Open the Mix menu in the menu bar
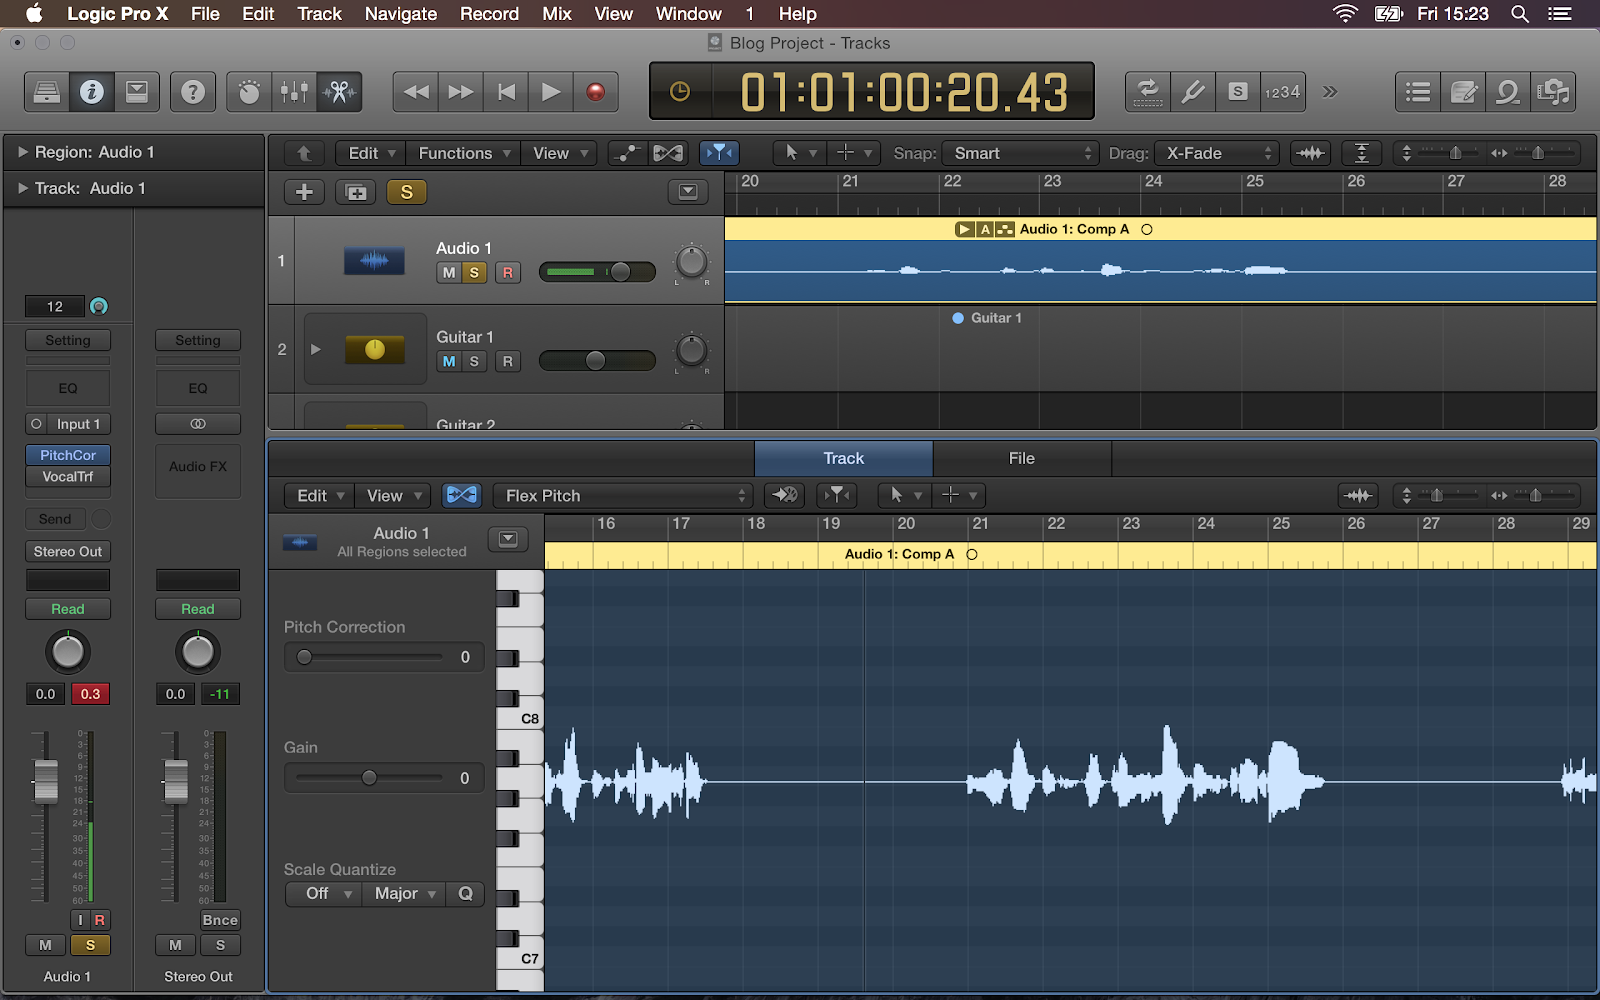 coord(556,14)
